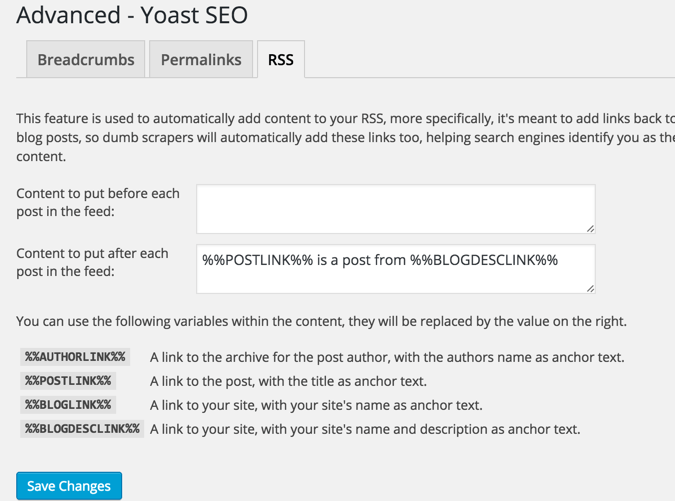Click the %%POSTLINK%% variable tag in list
This screenshot has height=501, width=675.
[x=69, y=381]
